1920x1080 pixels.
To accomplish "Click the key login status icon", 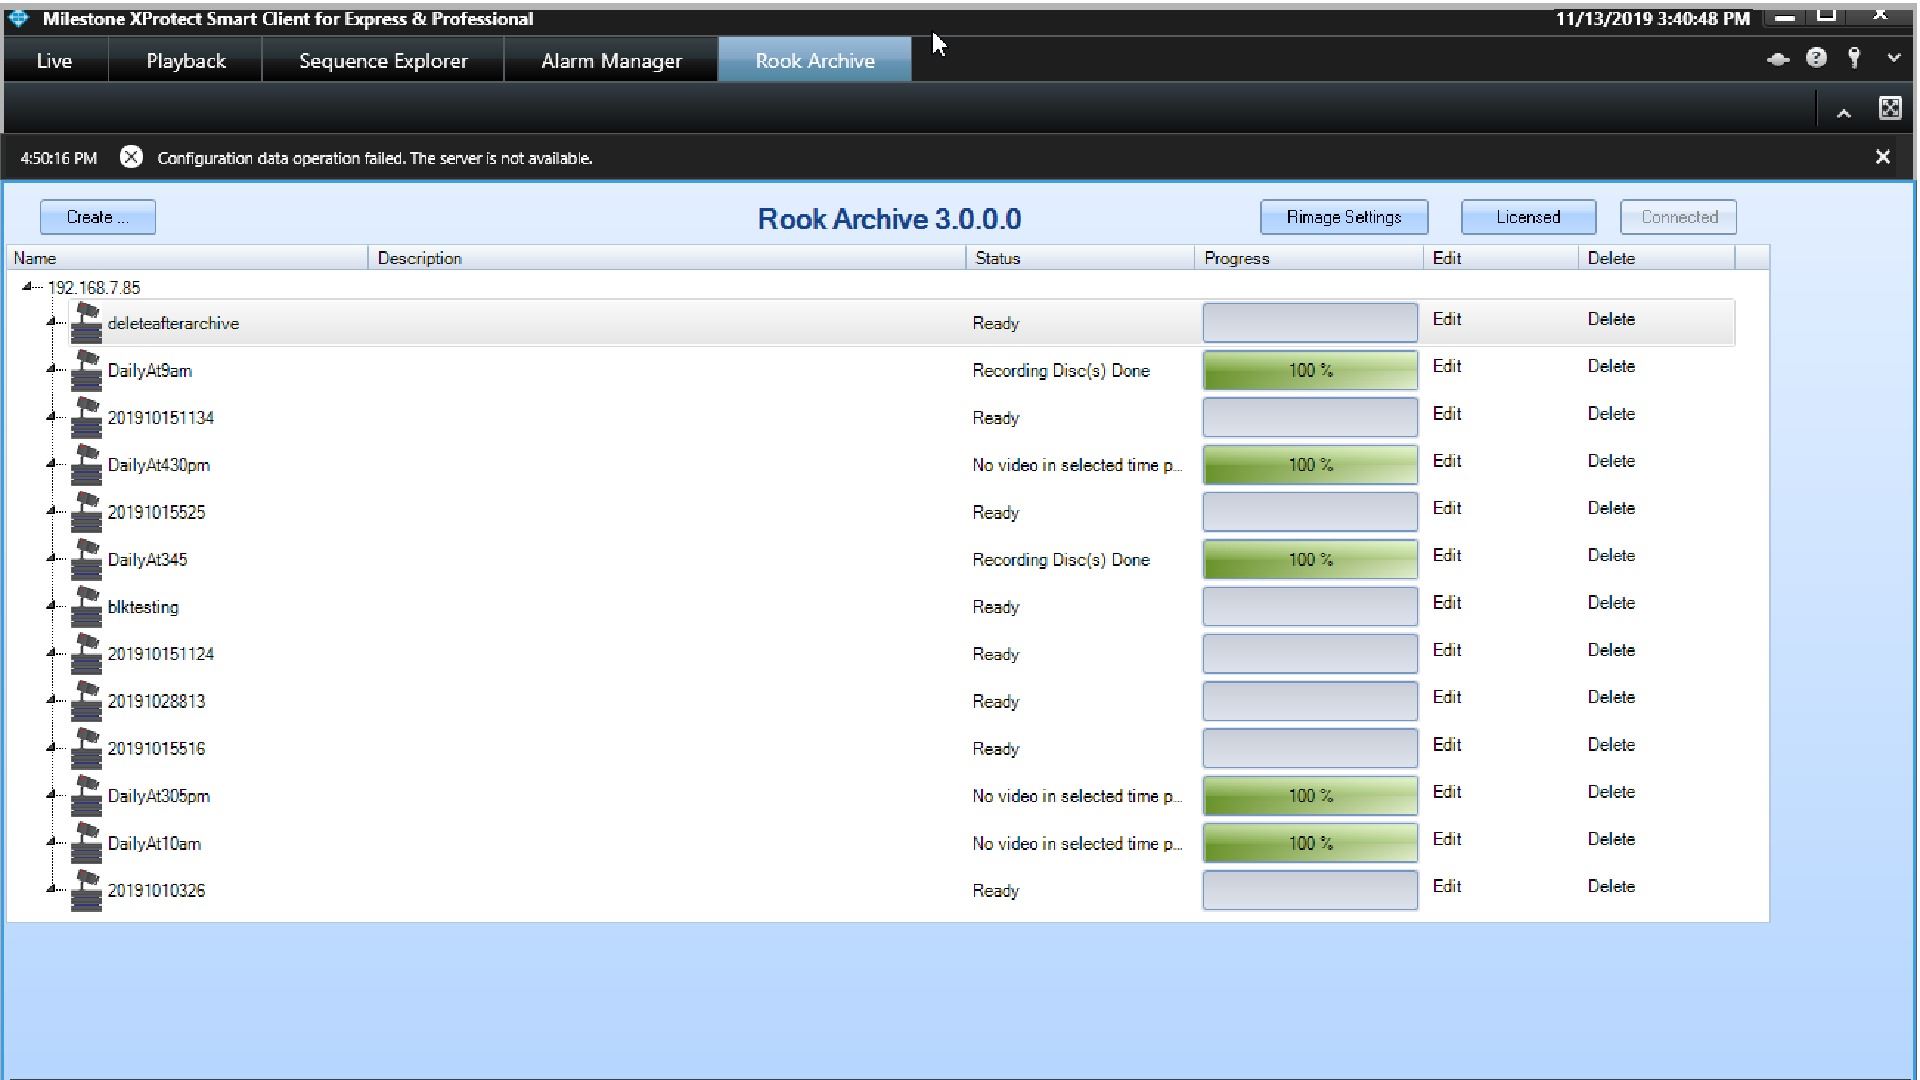I will coord(1854,58).
